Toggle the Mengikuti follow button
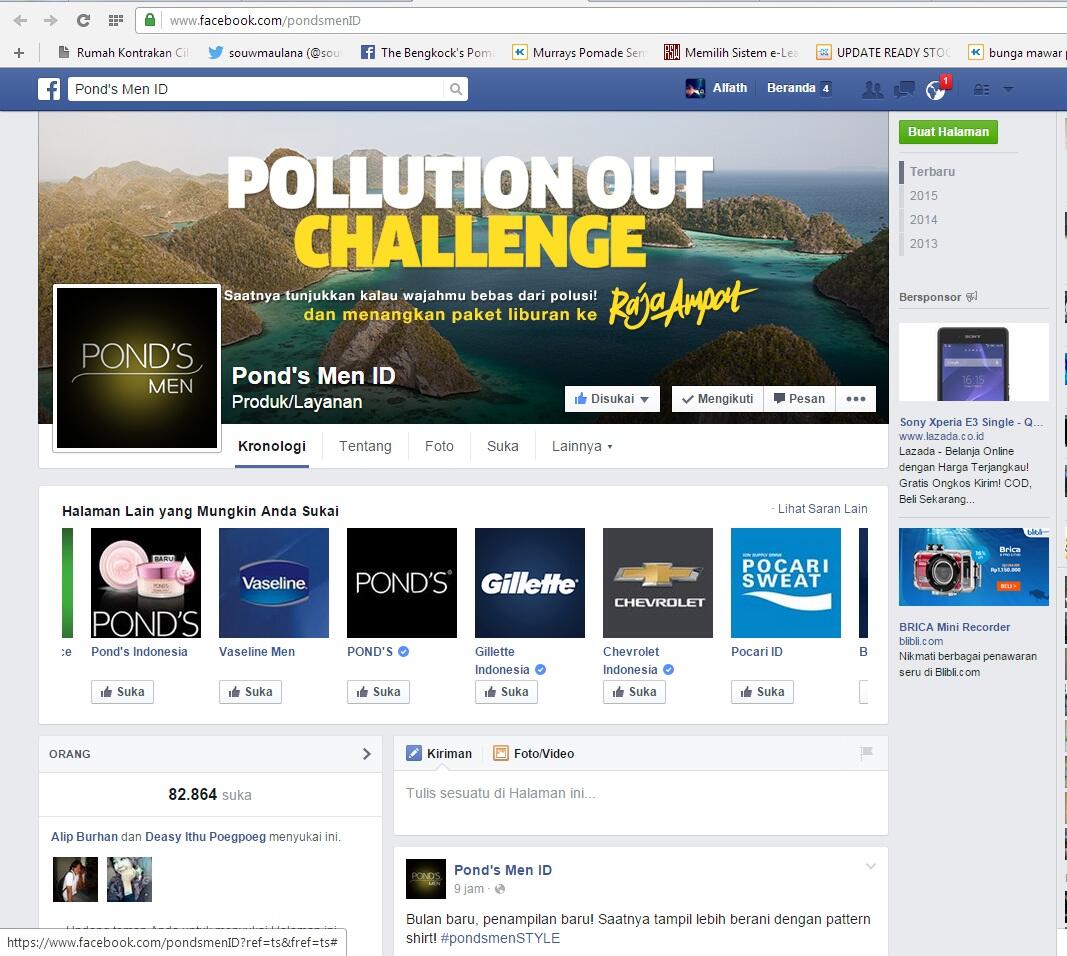 pyautogui.click(x=717, y=398)
